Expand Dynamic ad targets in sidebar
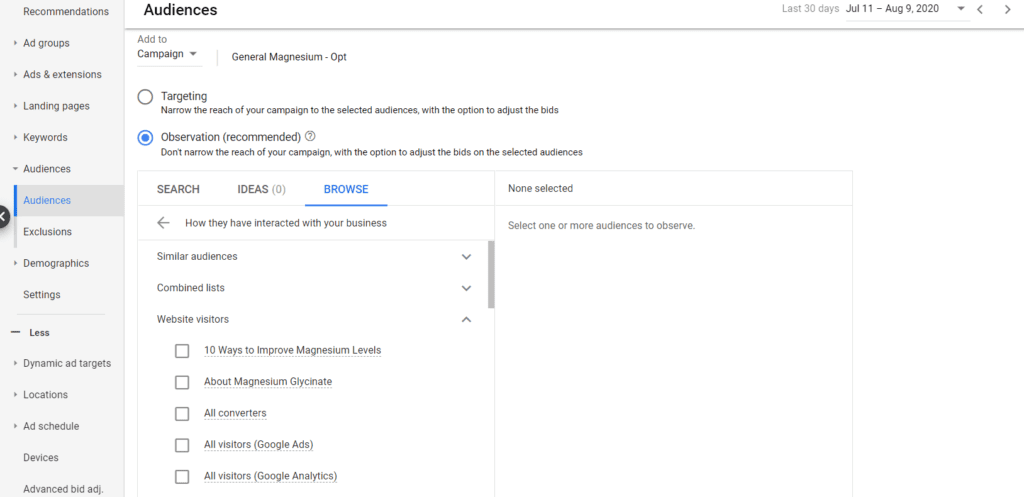This screenshot has width=1024, height=497. (15, 363)
